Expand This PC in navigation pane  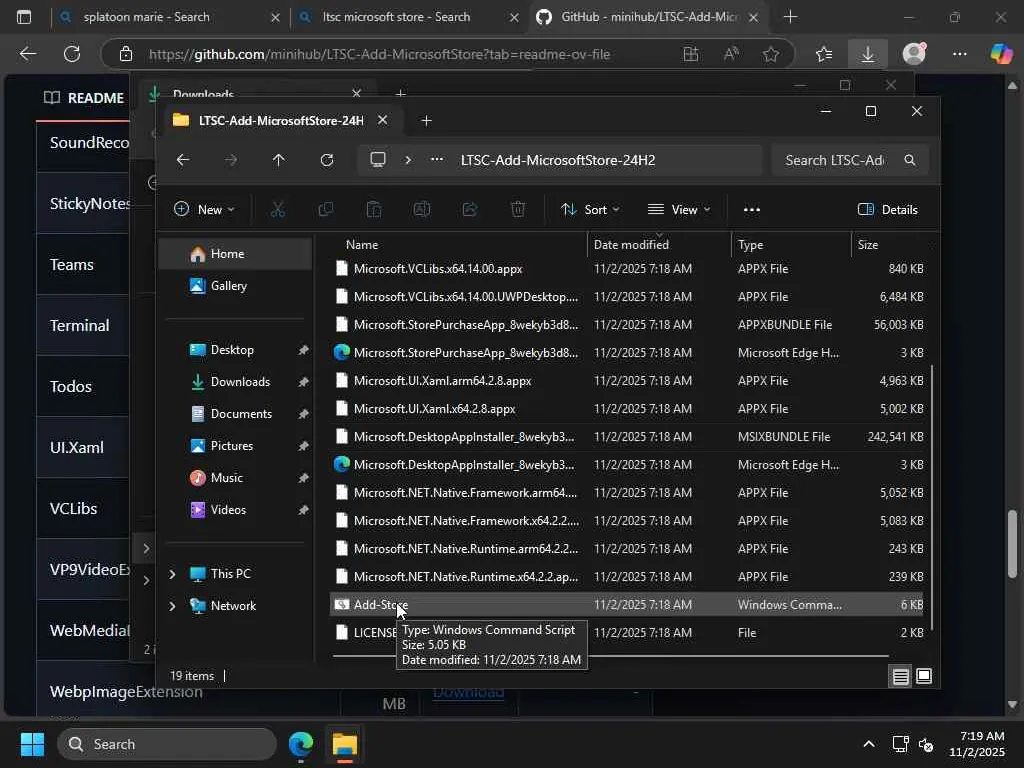(x=172, y=574)
